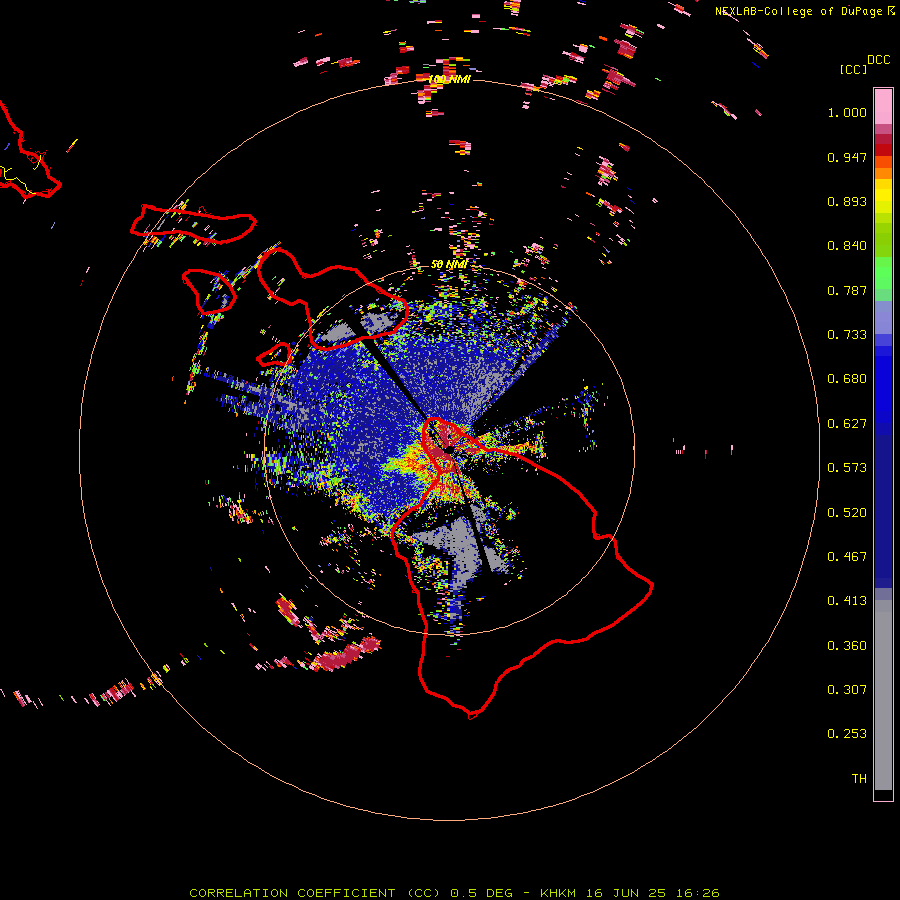Click the 0.733 color scale label
The image size is (900, 900).
(x=847, y=335)
